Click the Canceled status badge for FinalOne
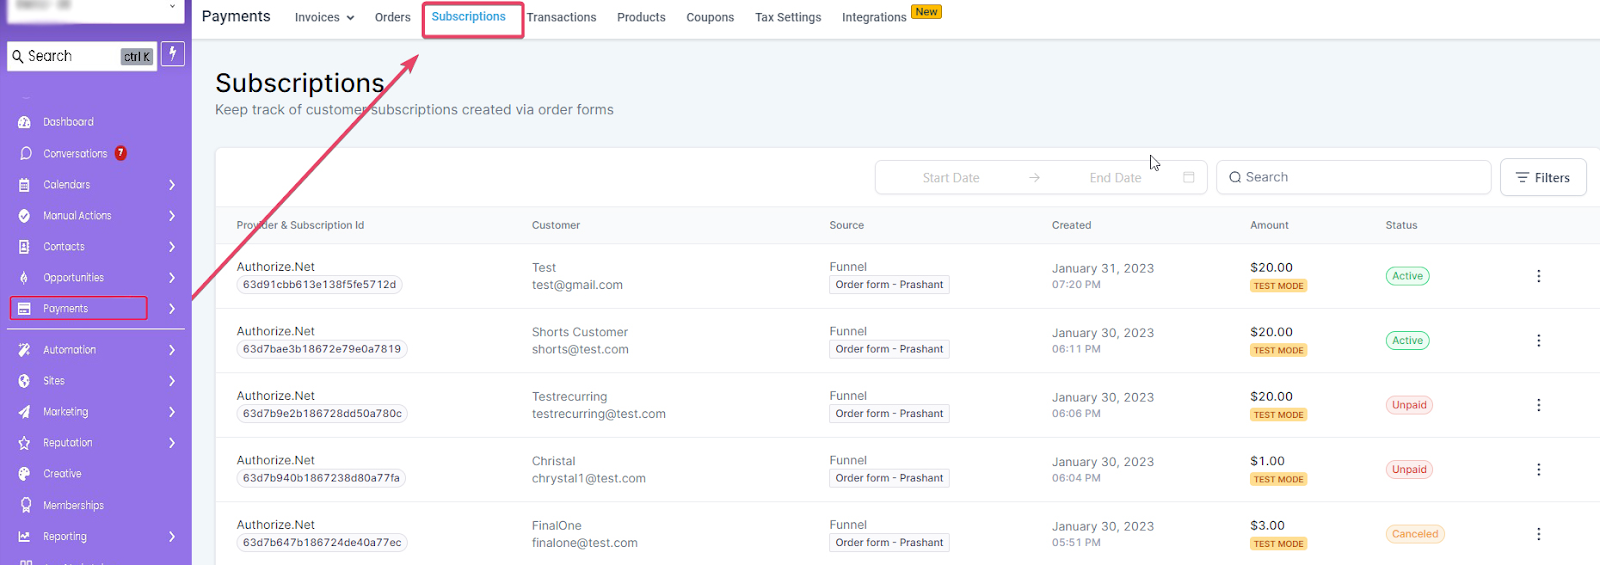Viewport: 1600px width, 565px height. pos(1415,534)
